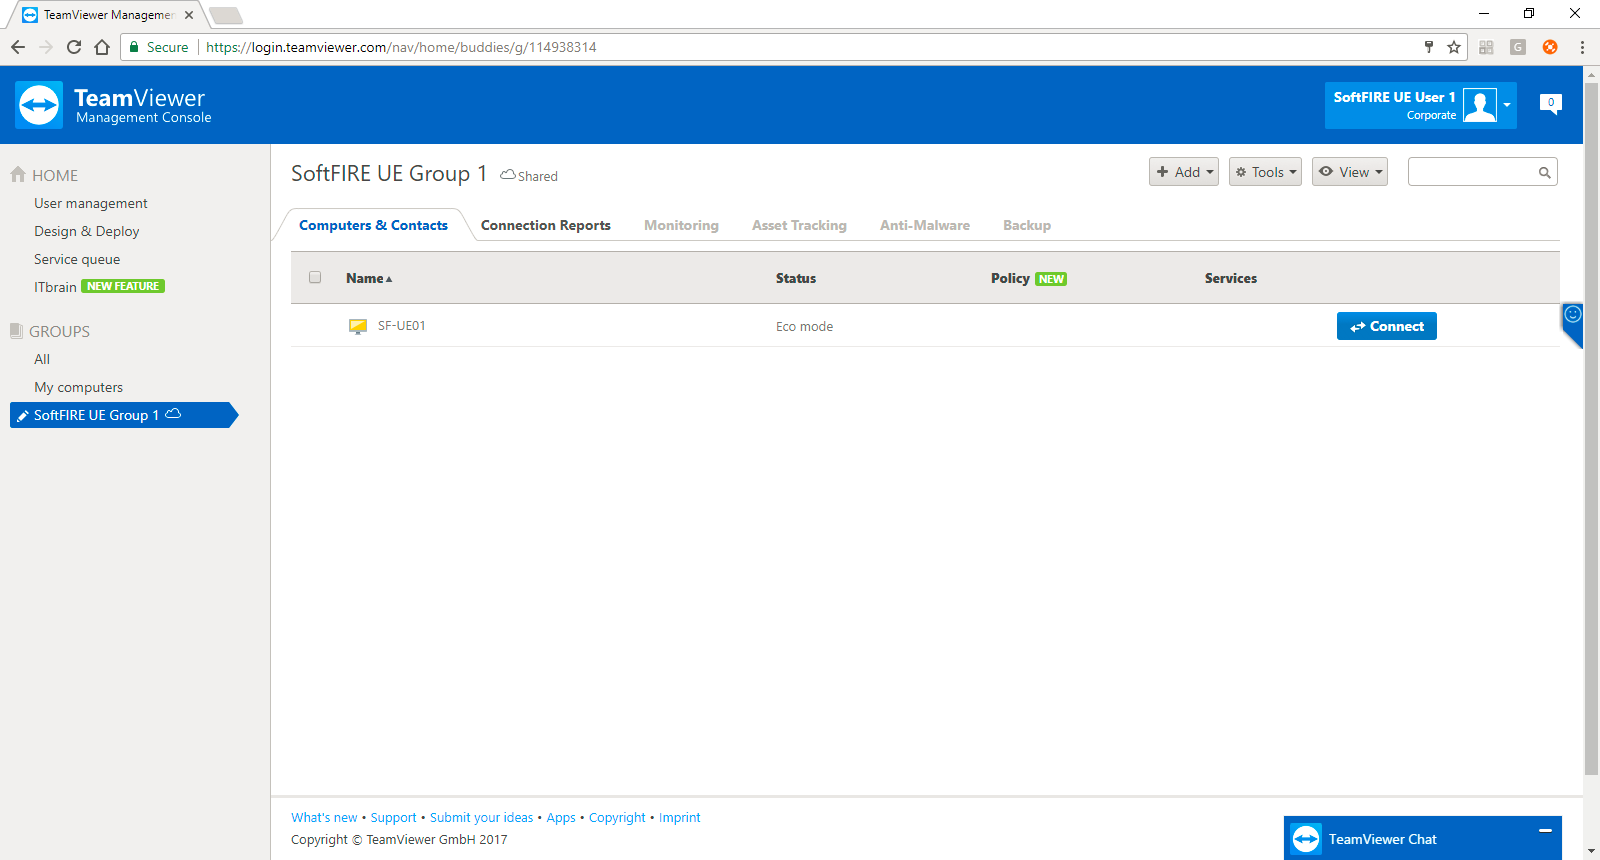The width and height of the screenshot is (1600, 860).
Task: Click the browser back arrow
Action: click(x=18, y=47)
